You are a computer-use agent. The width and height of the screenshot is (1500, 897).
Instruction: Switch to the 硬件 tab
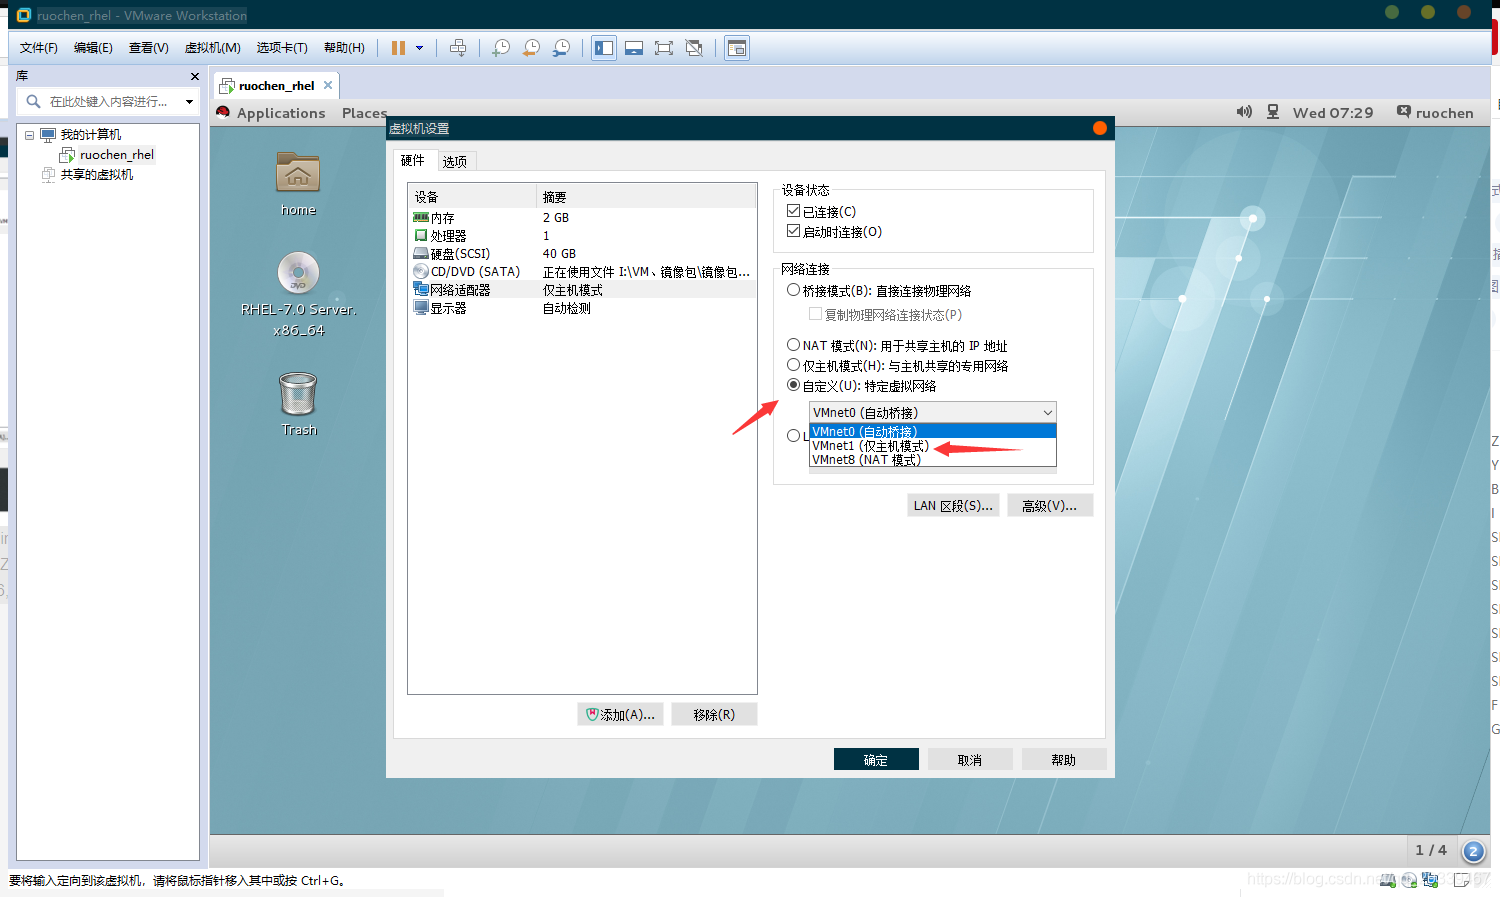pyautogui.click(x=413, y=160)
